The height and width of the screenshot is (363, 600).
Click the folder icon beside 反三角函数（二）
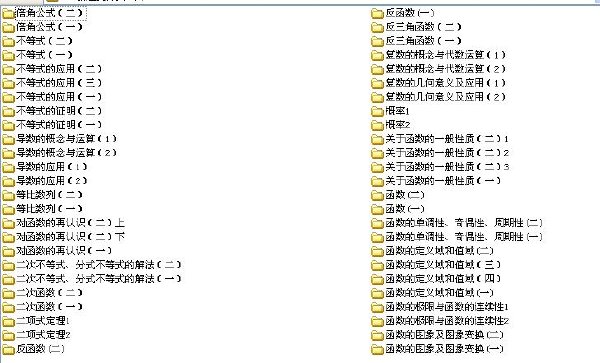[x=377, y=27]
